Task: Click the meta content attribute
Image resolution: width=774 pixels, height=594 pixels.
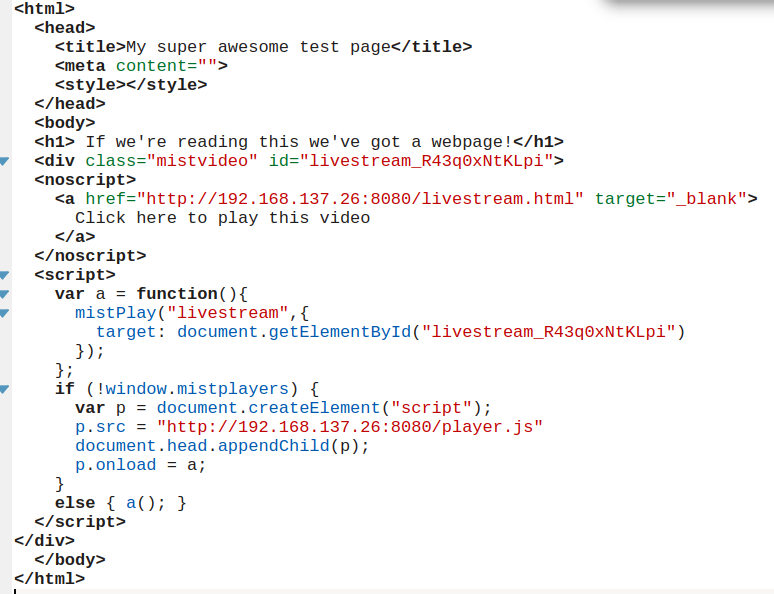Action: (166, 66)
